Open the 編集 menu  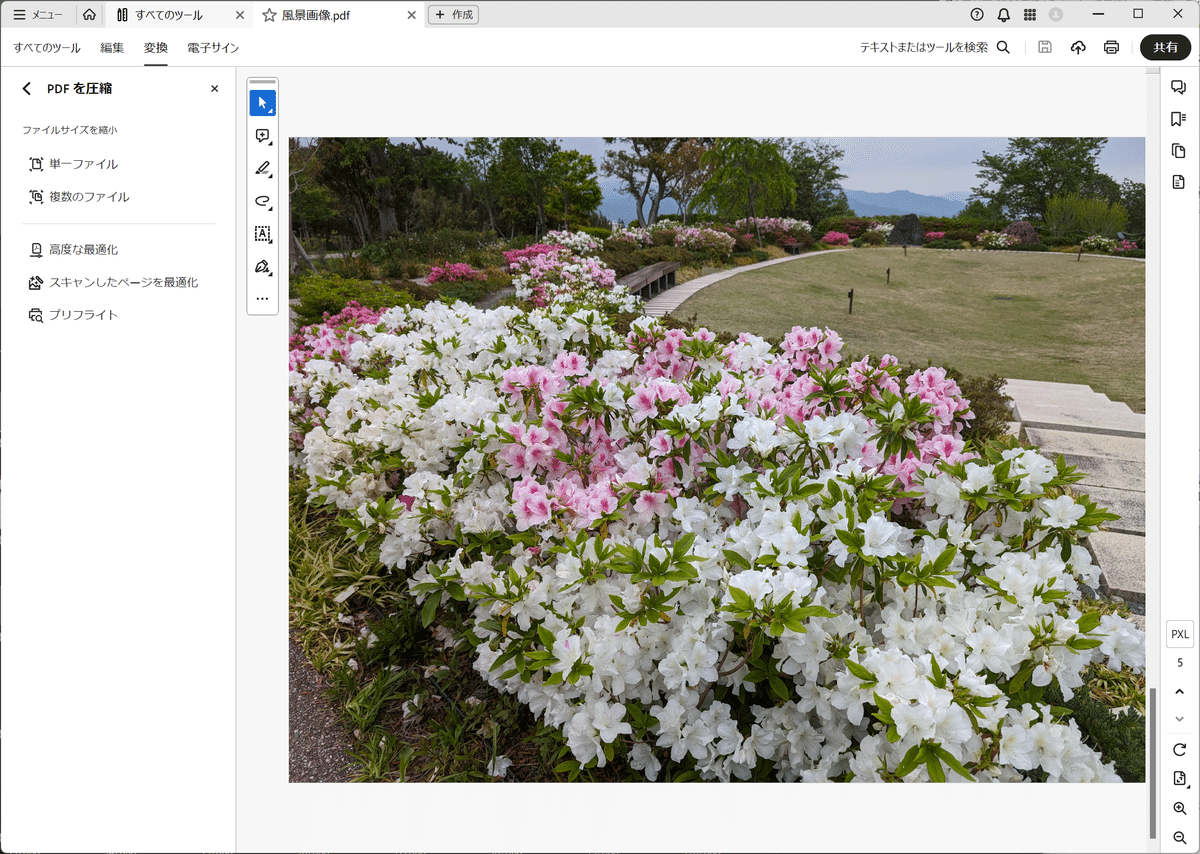coord(112,48)
